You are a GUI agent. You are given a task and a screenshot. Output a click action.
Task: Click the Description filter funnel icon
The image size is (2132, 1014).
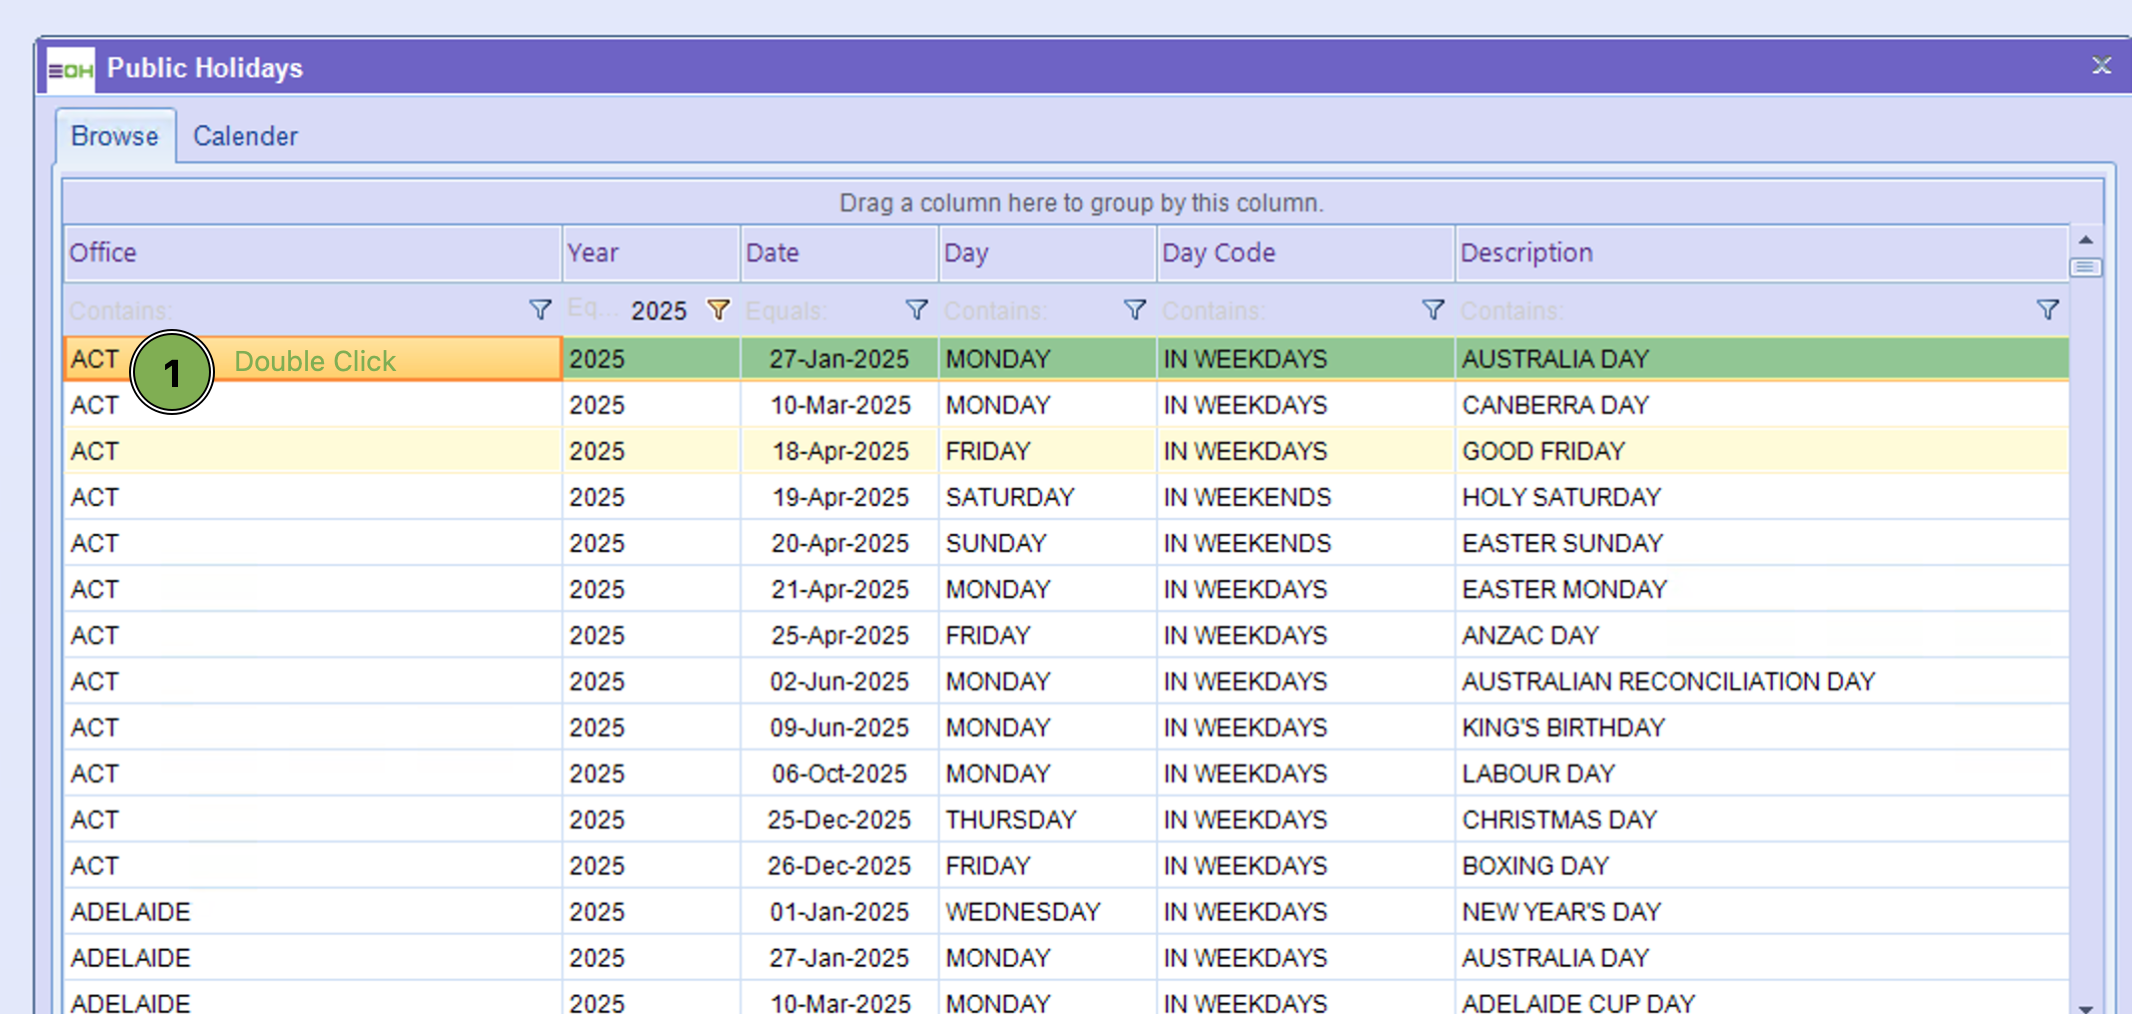tap(2047, 310)
